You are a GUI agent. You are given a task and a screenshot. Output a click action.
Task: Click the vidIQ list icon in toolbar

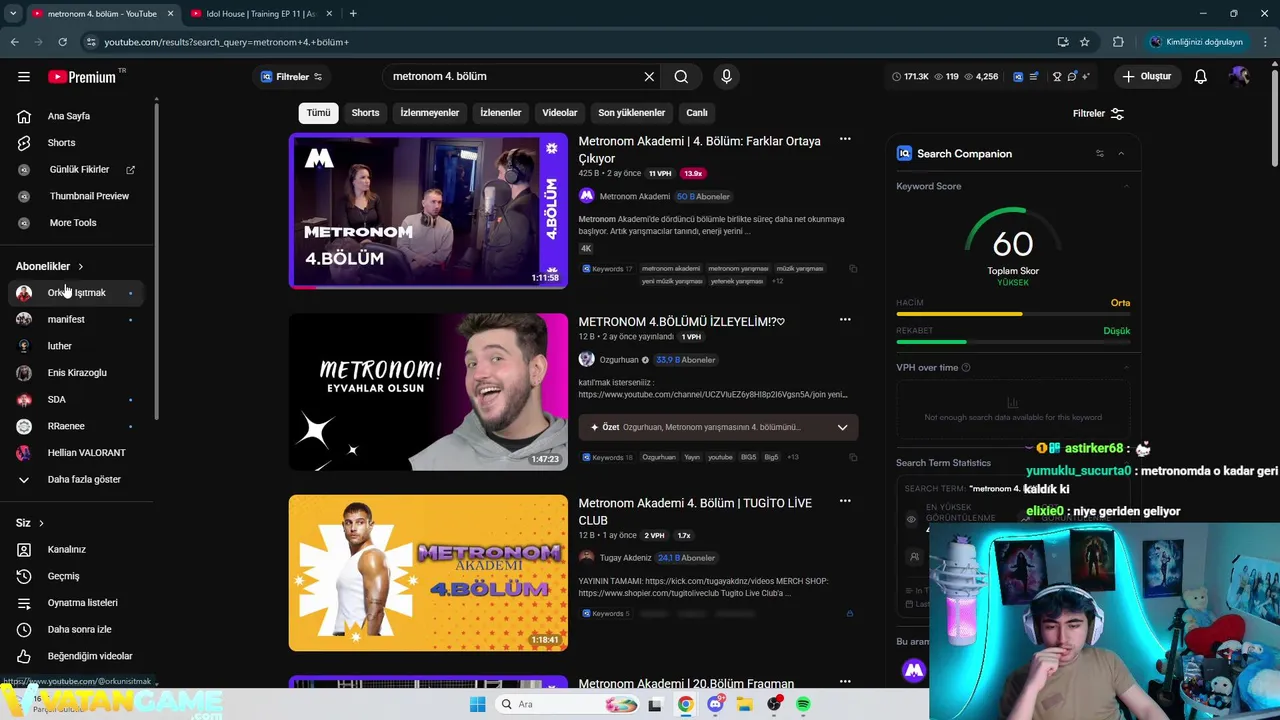1034,76
